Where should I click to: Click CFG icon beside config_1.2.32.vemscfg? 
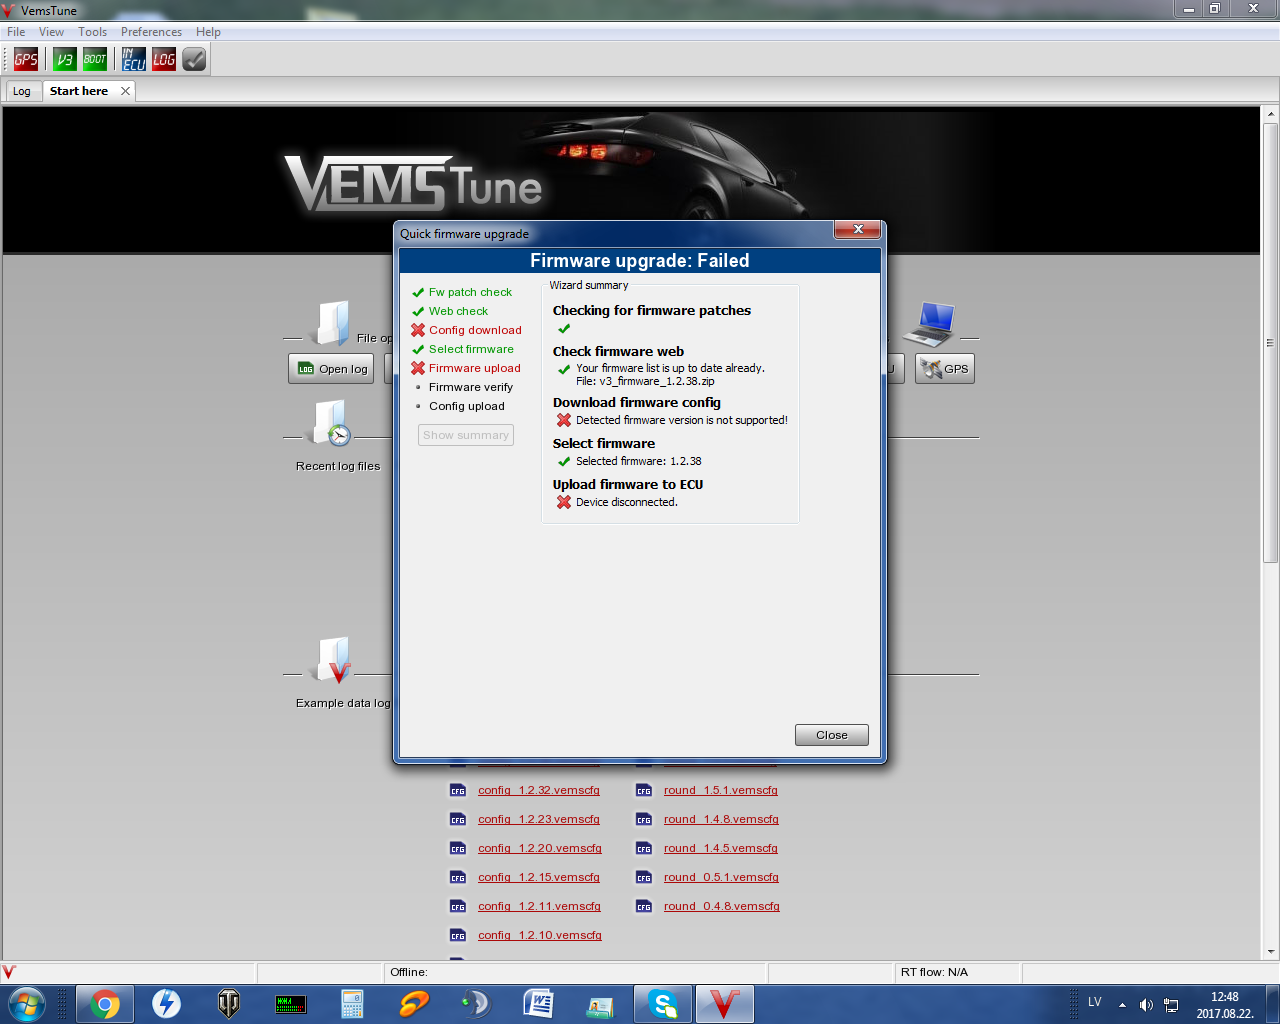pyautogui.click(x=458, y=790)
